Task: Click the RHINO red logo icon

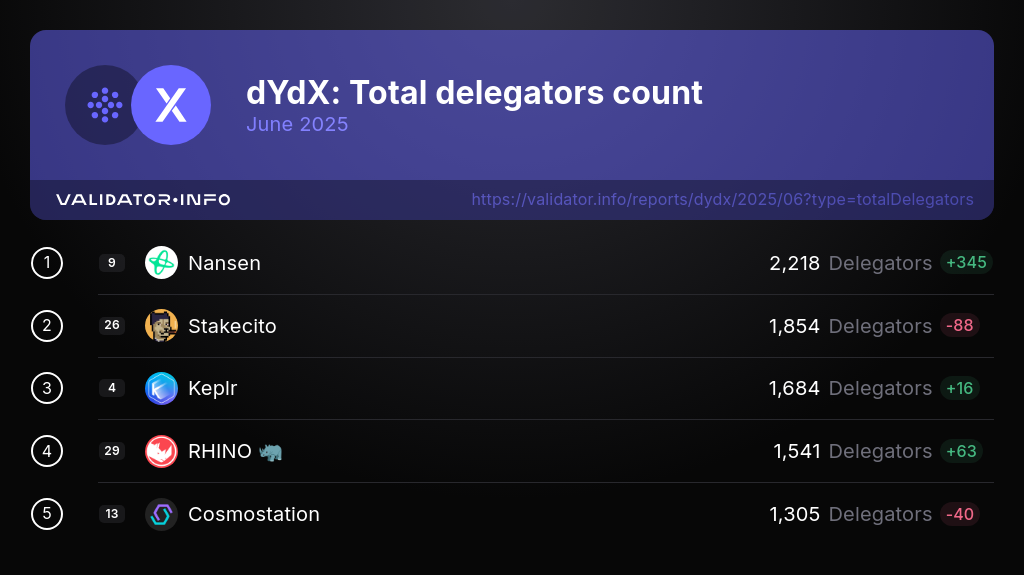Action: point(161,451)
